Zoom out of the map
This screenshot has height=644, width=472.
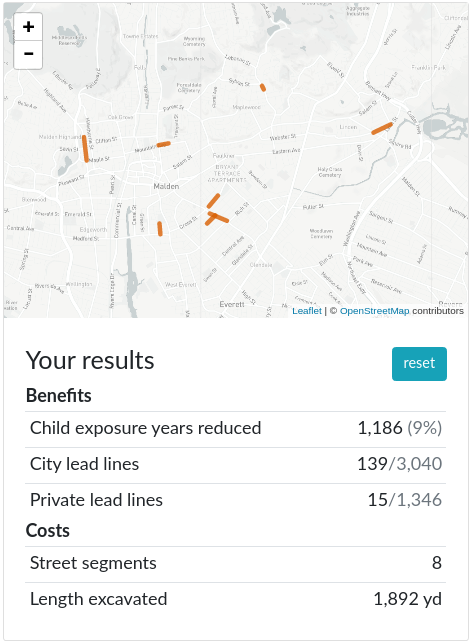point(28,54)
